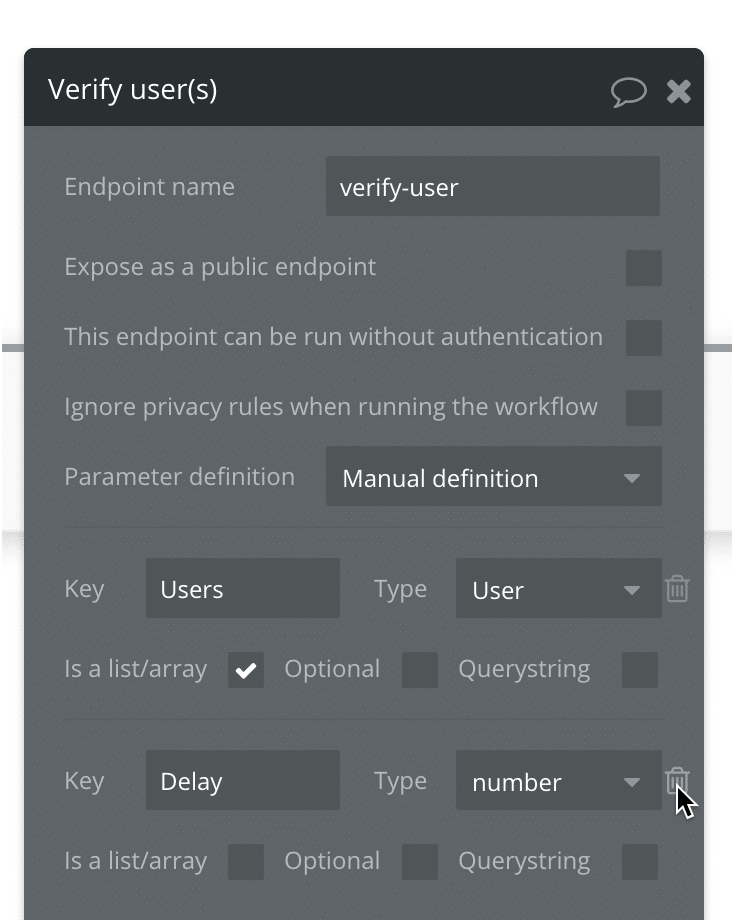This screenshot has height=922, width=734.
Task: Check Is a list/array for the Delay parameter
Action: click(x=245, y=861)
